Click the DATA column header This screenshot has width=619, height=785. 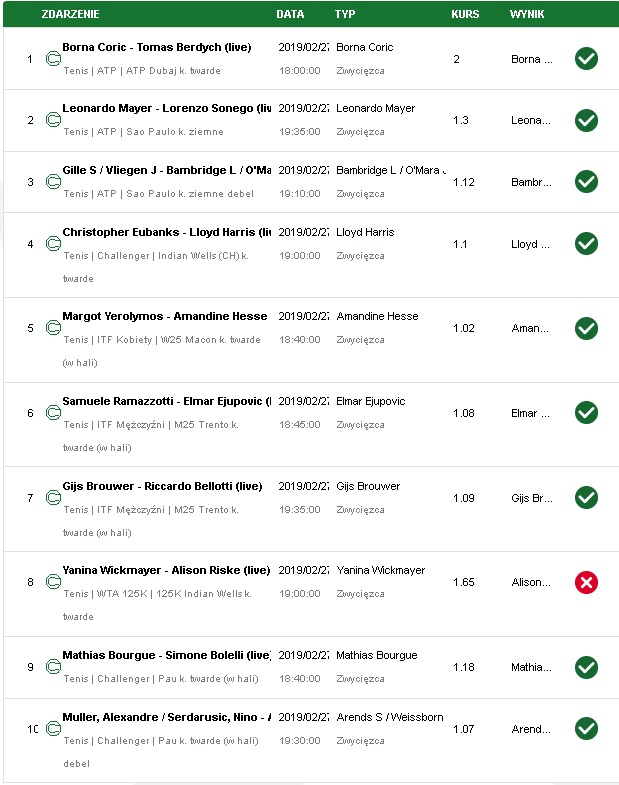[x=290, y=14]
